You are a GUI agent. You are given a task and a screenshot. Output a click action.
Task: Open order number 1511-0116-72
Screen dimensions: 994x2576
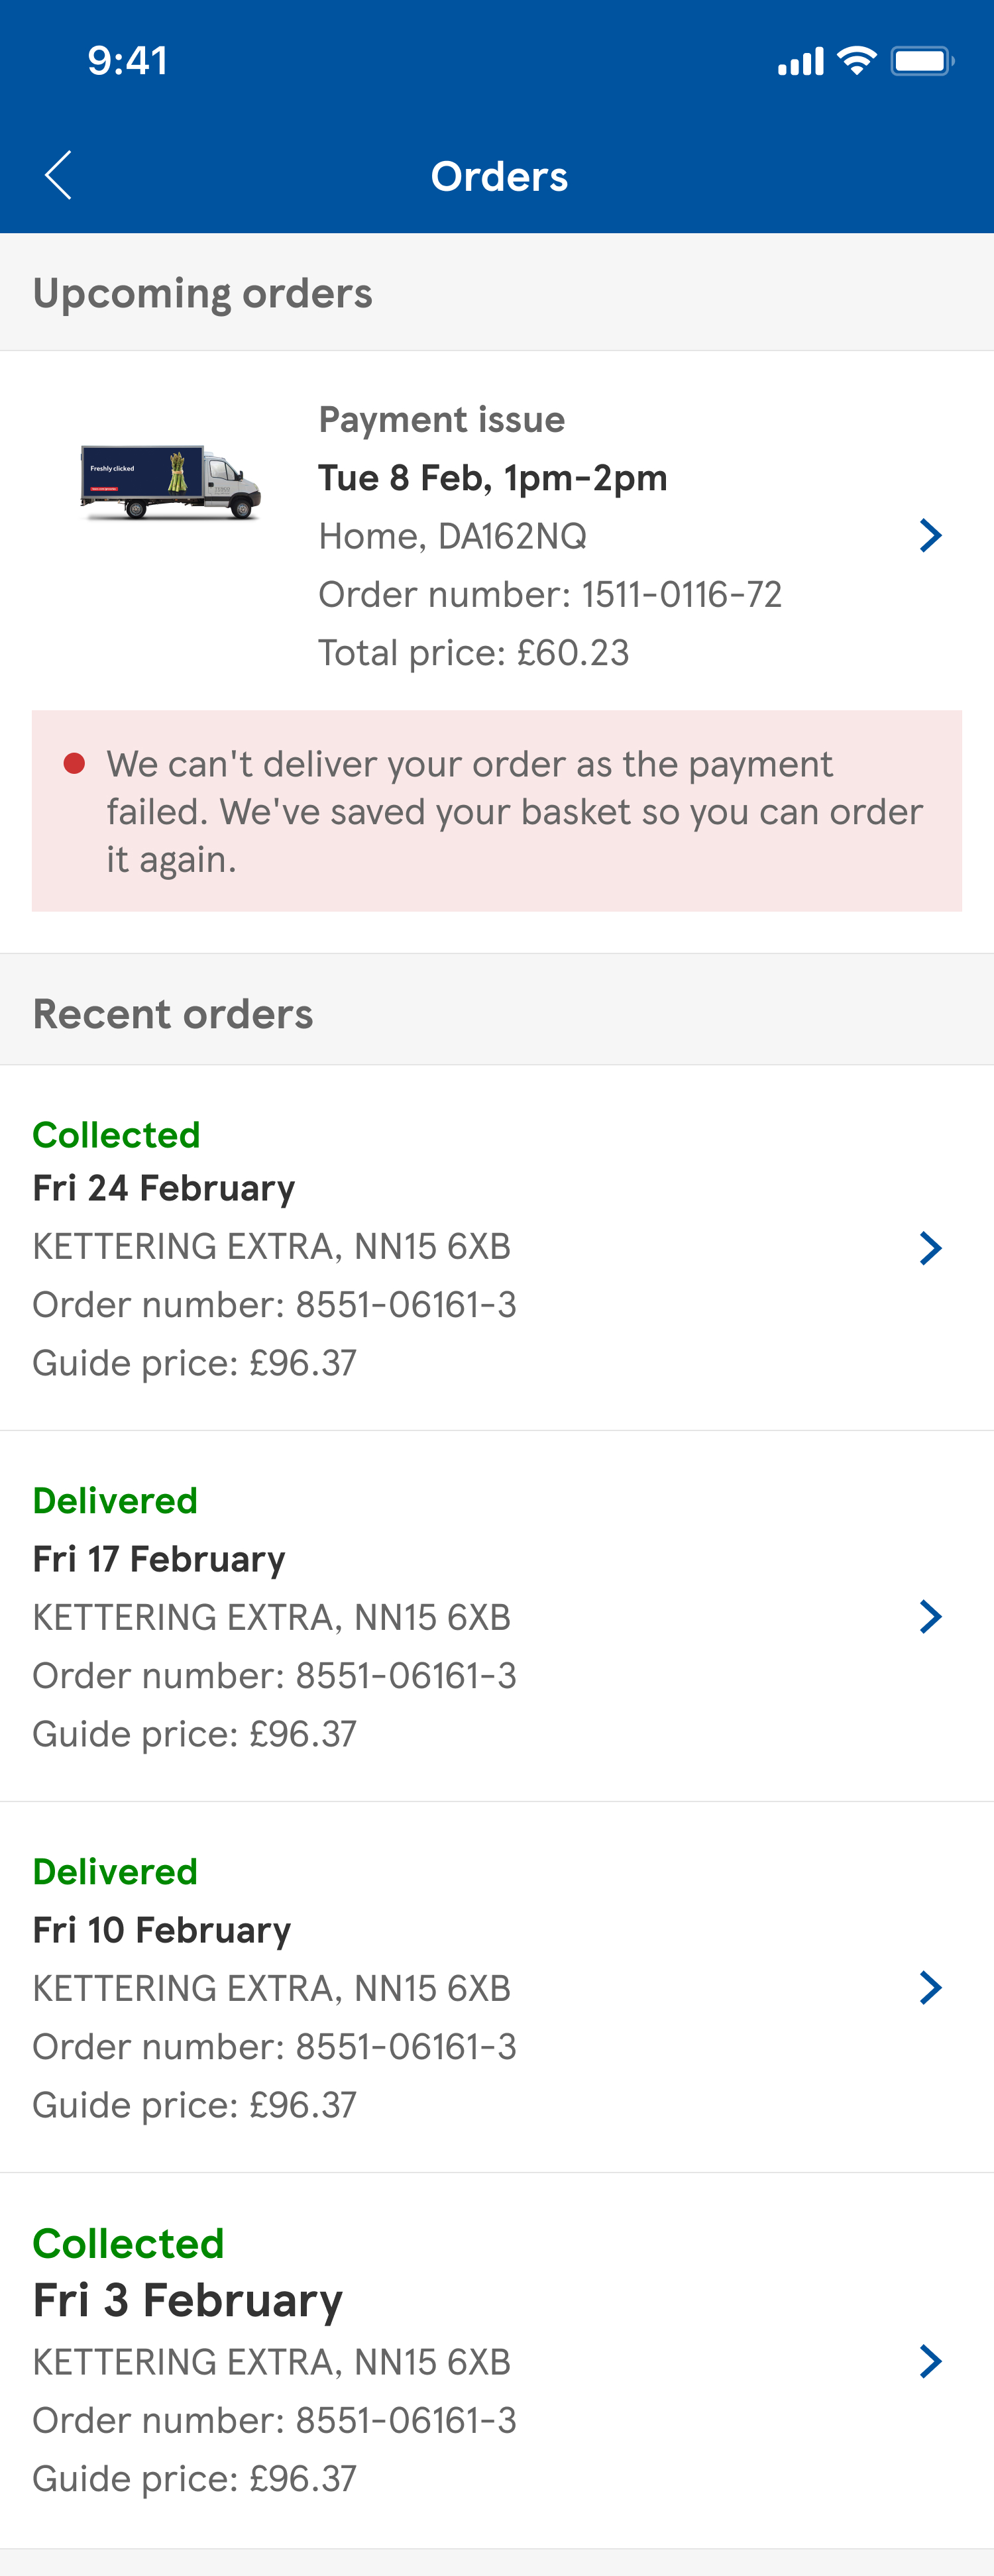tap(549, 594)
